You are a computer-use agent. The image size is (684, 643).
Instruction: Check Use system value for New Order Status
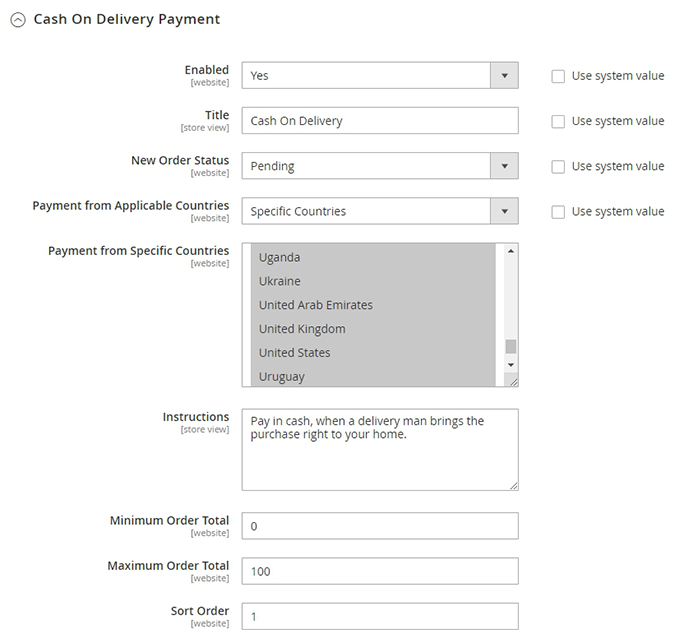pyautogui.click(x=558, y=166)
